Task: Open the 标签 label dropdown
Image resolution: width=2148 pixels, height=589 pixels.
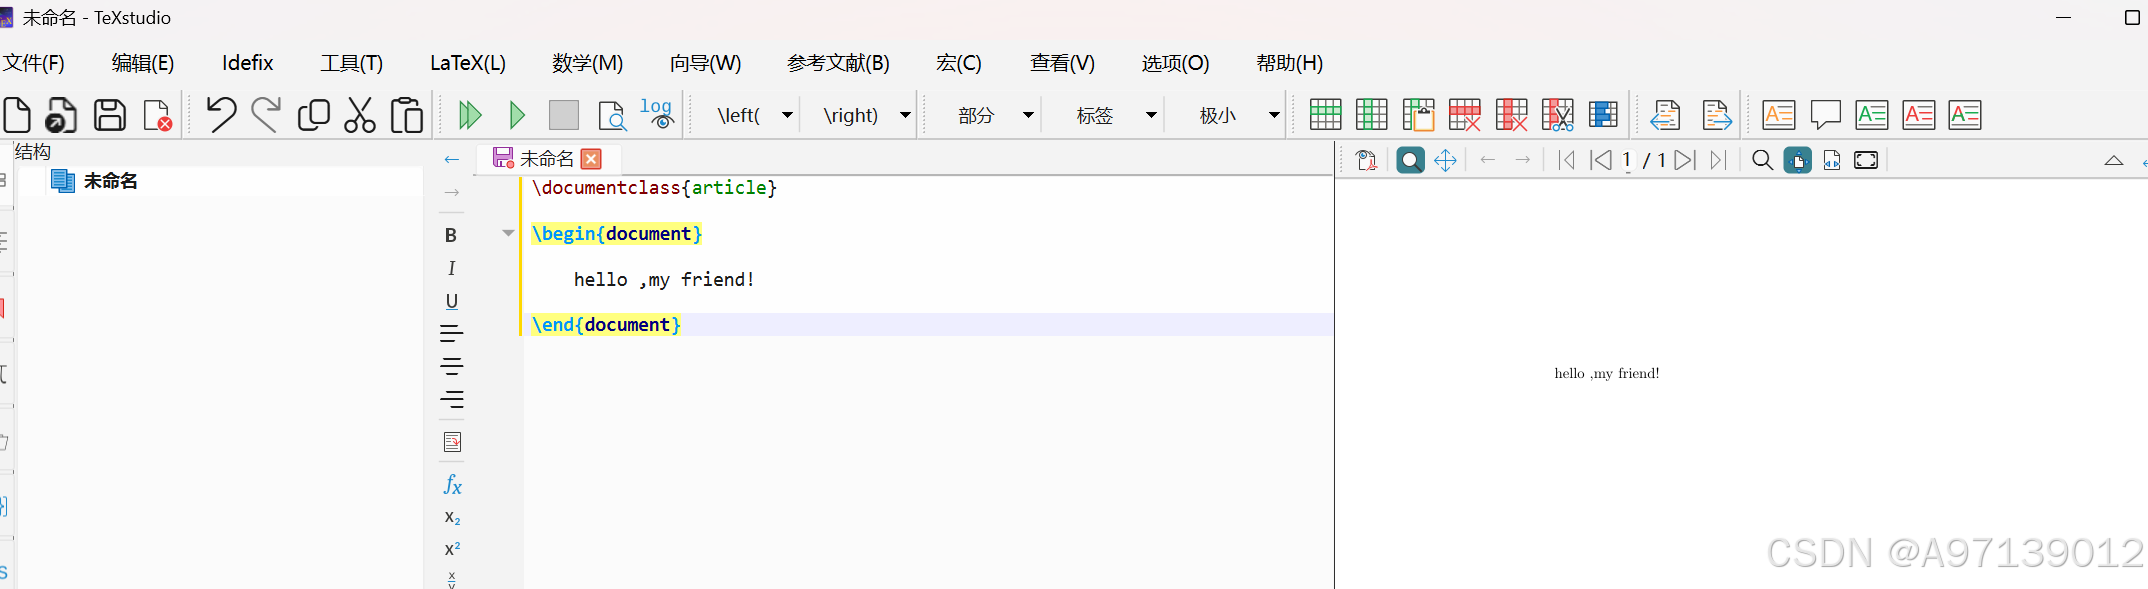Action: pos(1151,115)
